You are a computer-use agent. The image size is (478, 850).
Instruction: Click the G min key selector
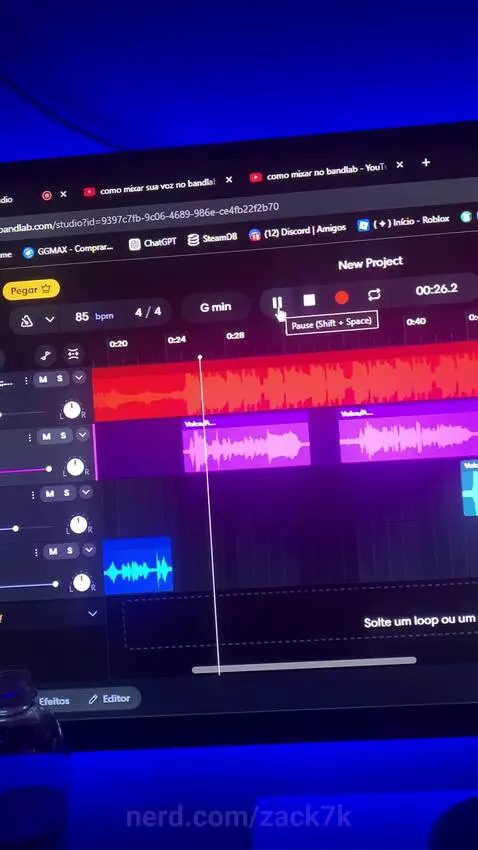coord(216,307)
